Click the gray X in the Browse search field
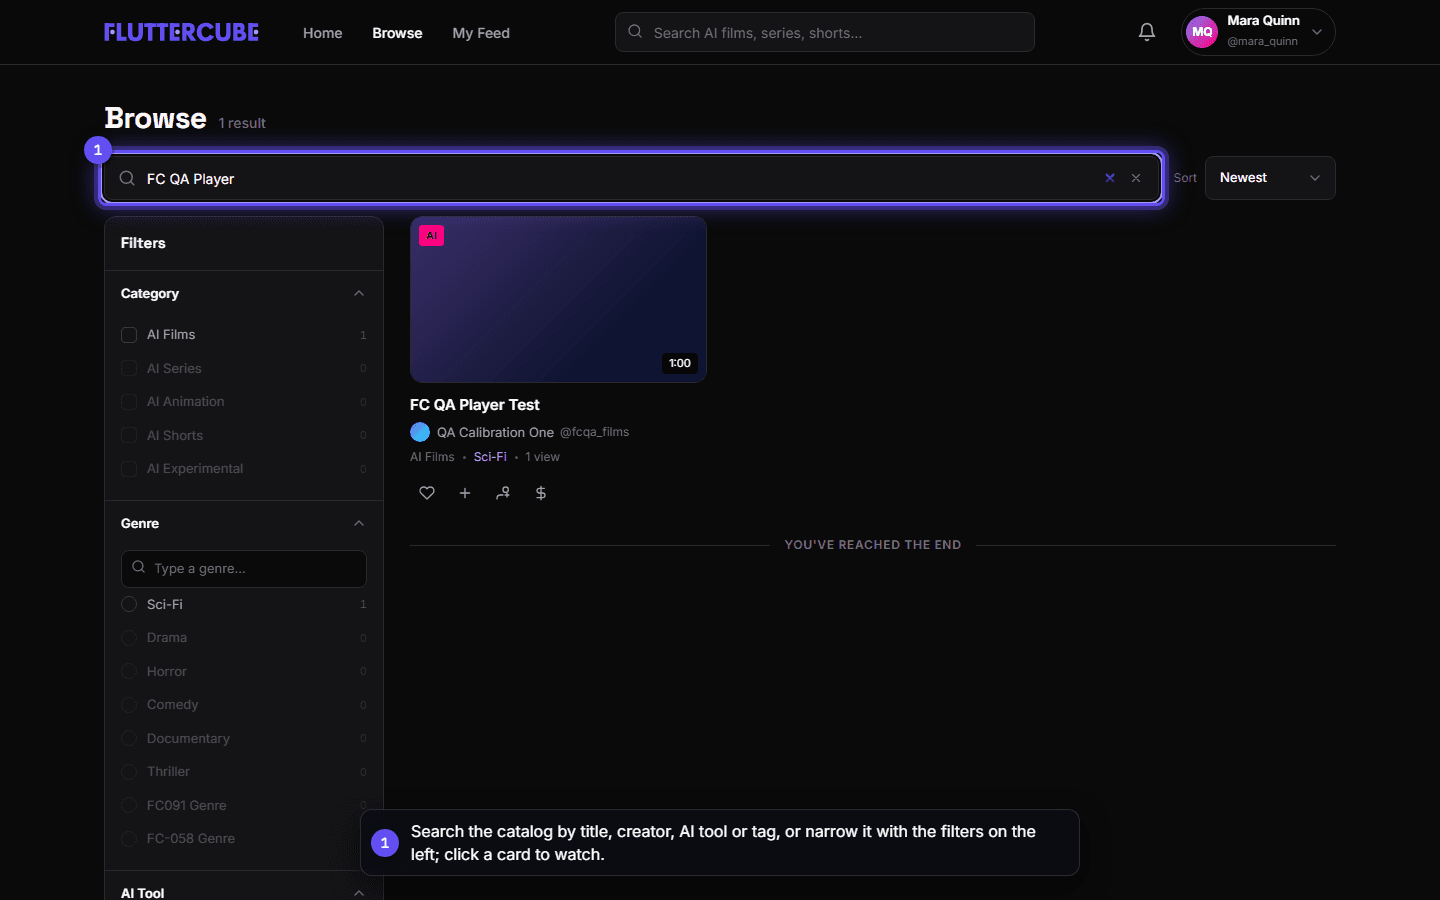This screenshot has width=1440, height=900. tap(1136, 178)
